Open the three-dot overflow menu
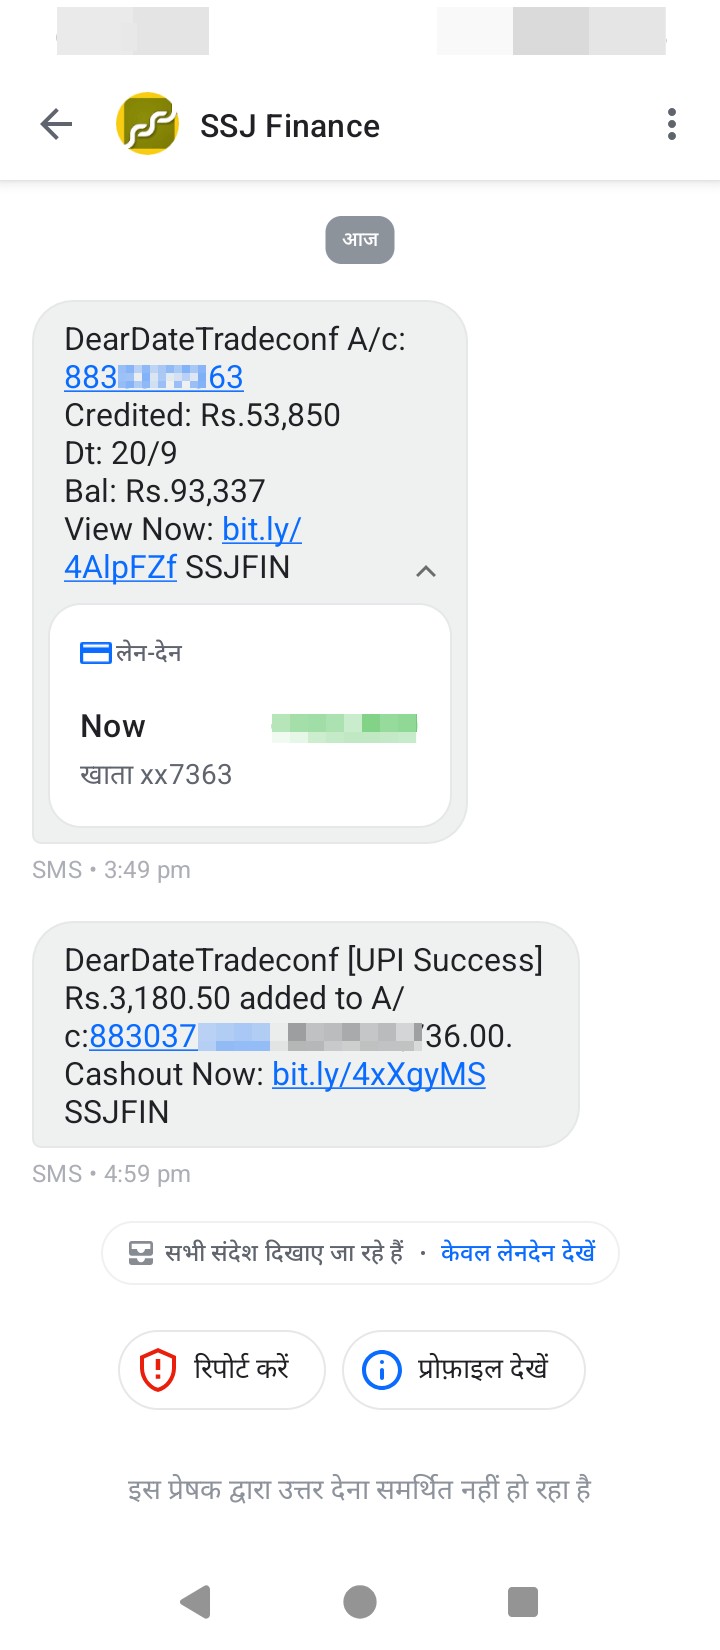720x1650 pixels. click(672, 125)
